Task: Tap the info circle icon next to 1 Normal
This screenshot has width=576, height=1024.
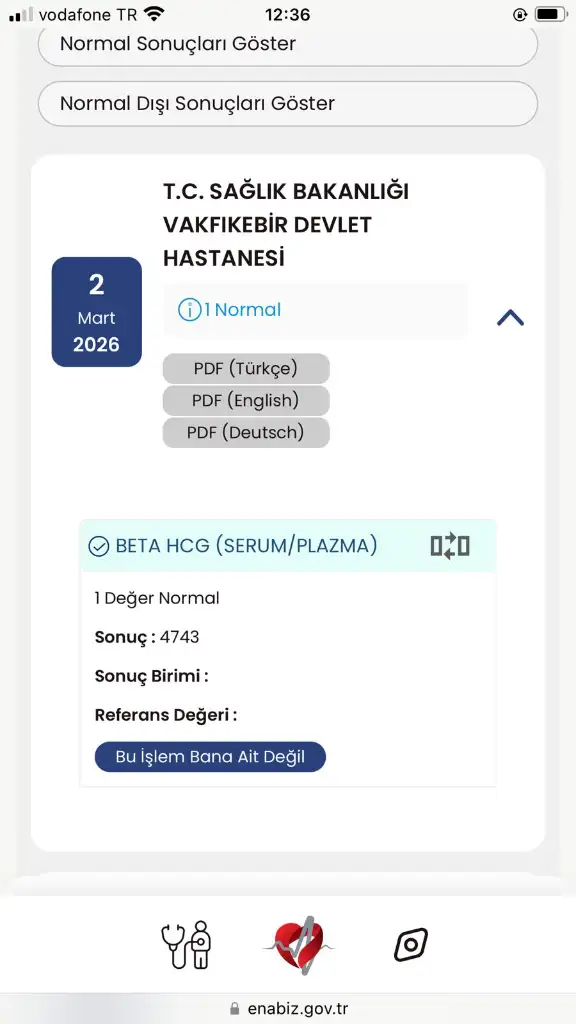Action: (x=189, y=310)
